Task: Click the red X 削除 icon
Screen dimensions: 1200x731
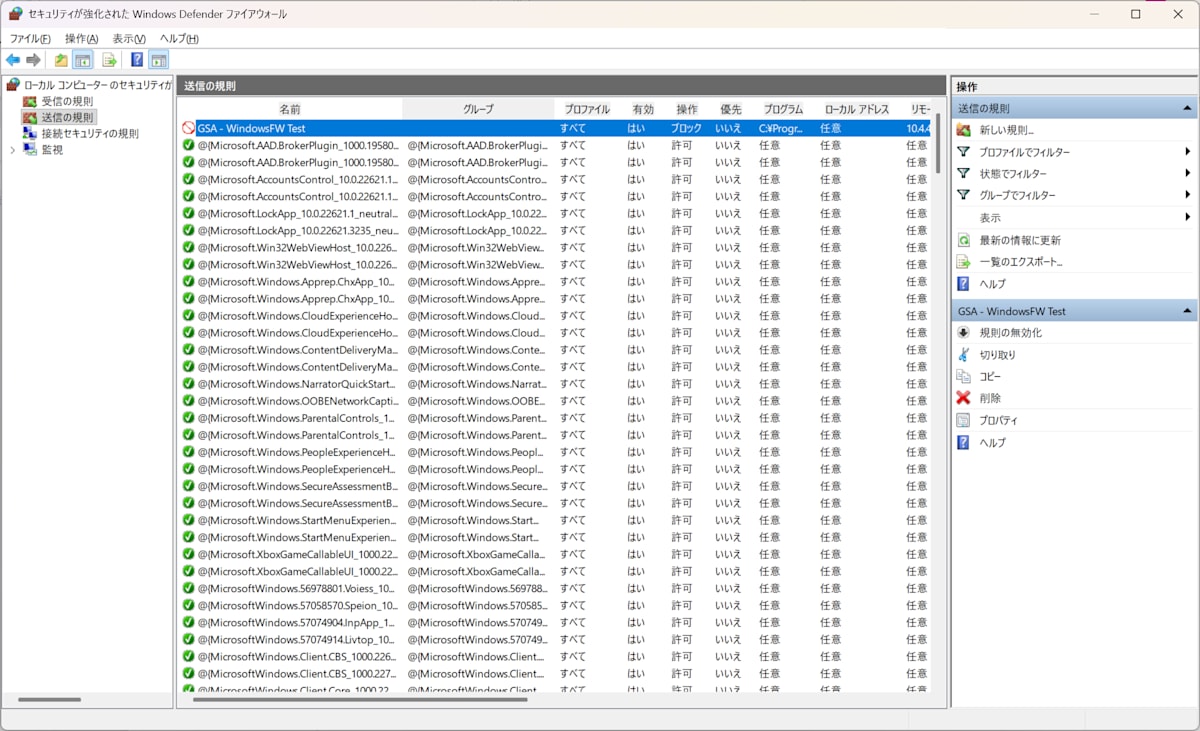Action: [963, 398]
